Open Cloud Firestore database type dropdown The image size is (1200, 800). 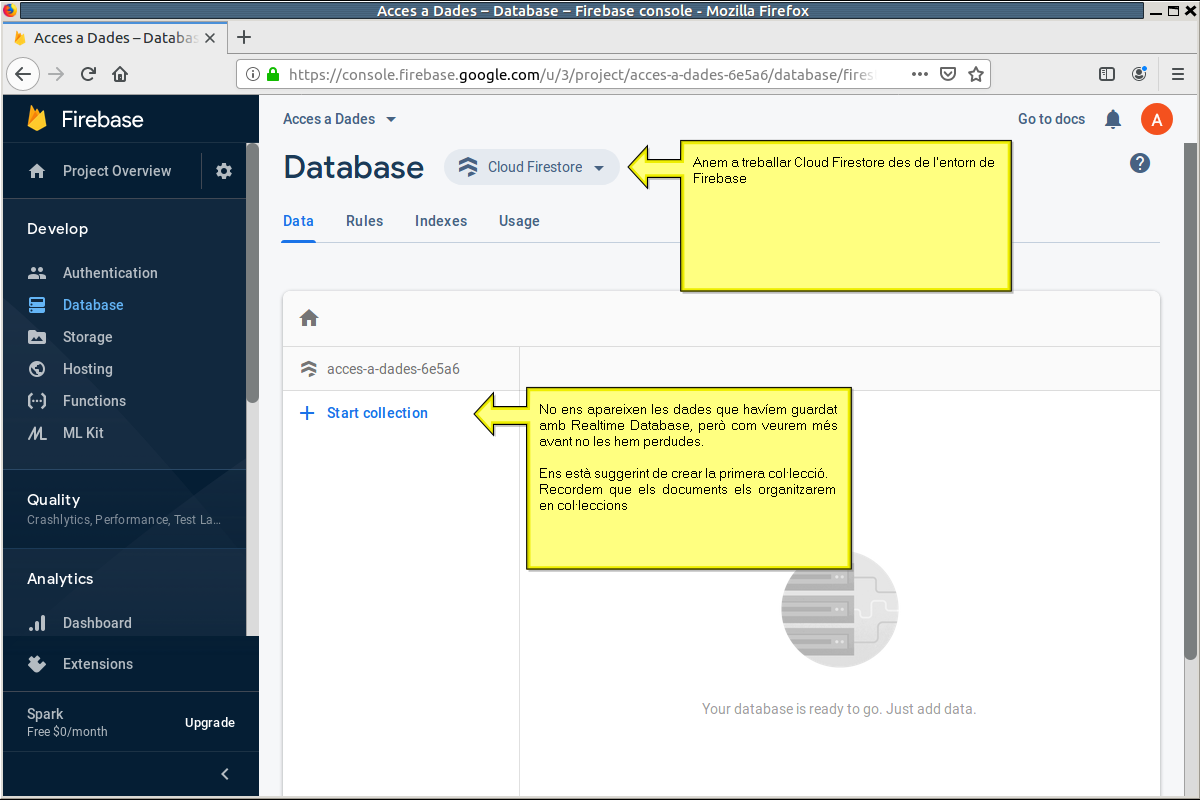[x=532, y=167]
